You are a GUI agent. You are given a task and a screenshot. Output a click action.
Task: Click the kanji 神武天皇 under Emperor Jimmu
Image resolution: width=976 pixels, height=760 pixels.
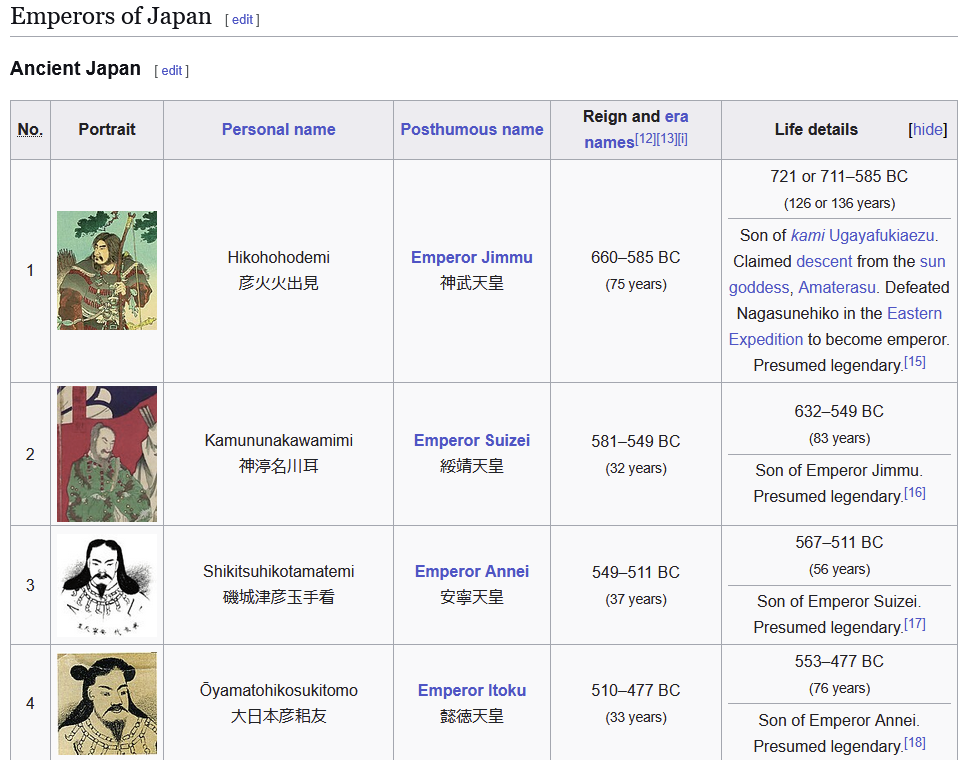tap(472, 283)
